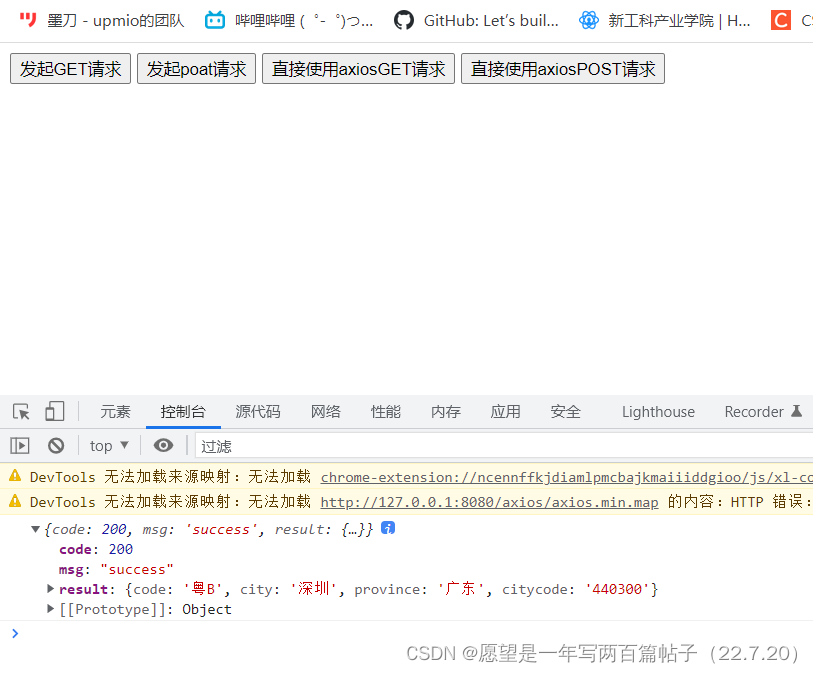
Task: Click the 直接使用axiosPOST请求 button
Action: (562, 68)
